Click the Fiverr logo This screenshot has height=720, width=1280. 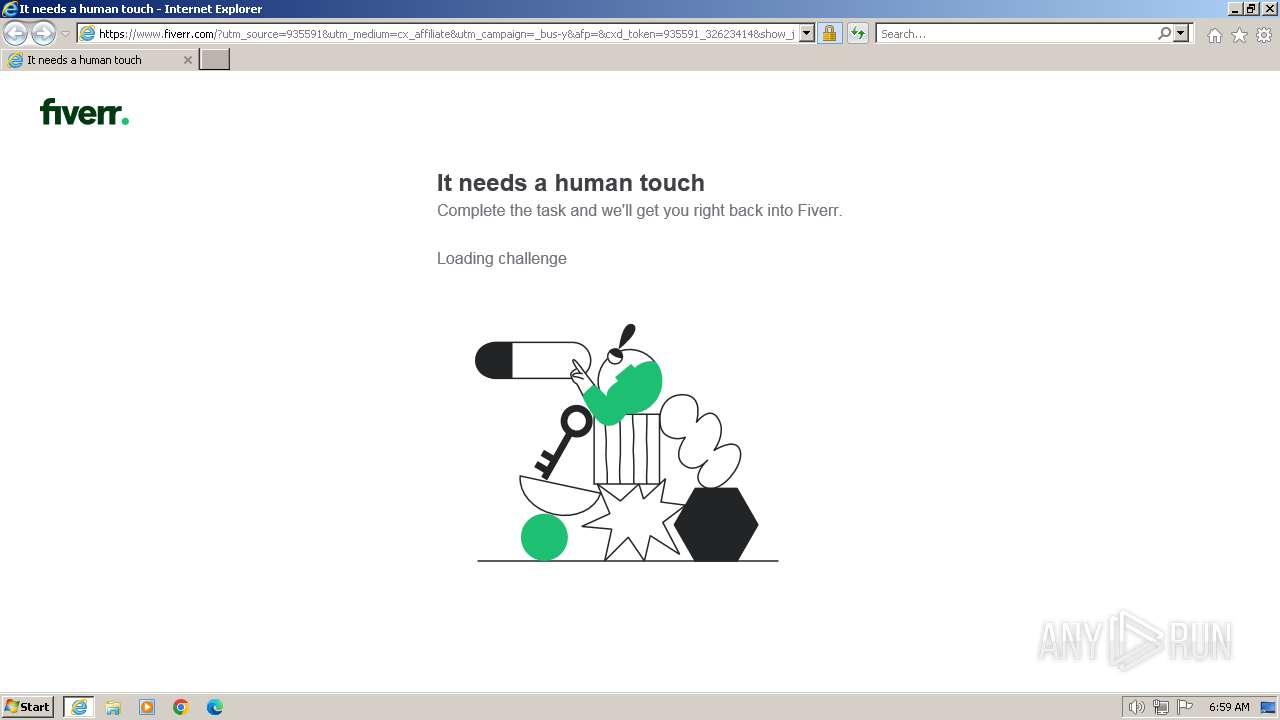[x=84, y=111]
